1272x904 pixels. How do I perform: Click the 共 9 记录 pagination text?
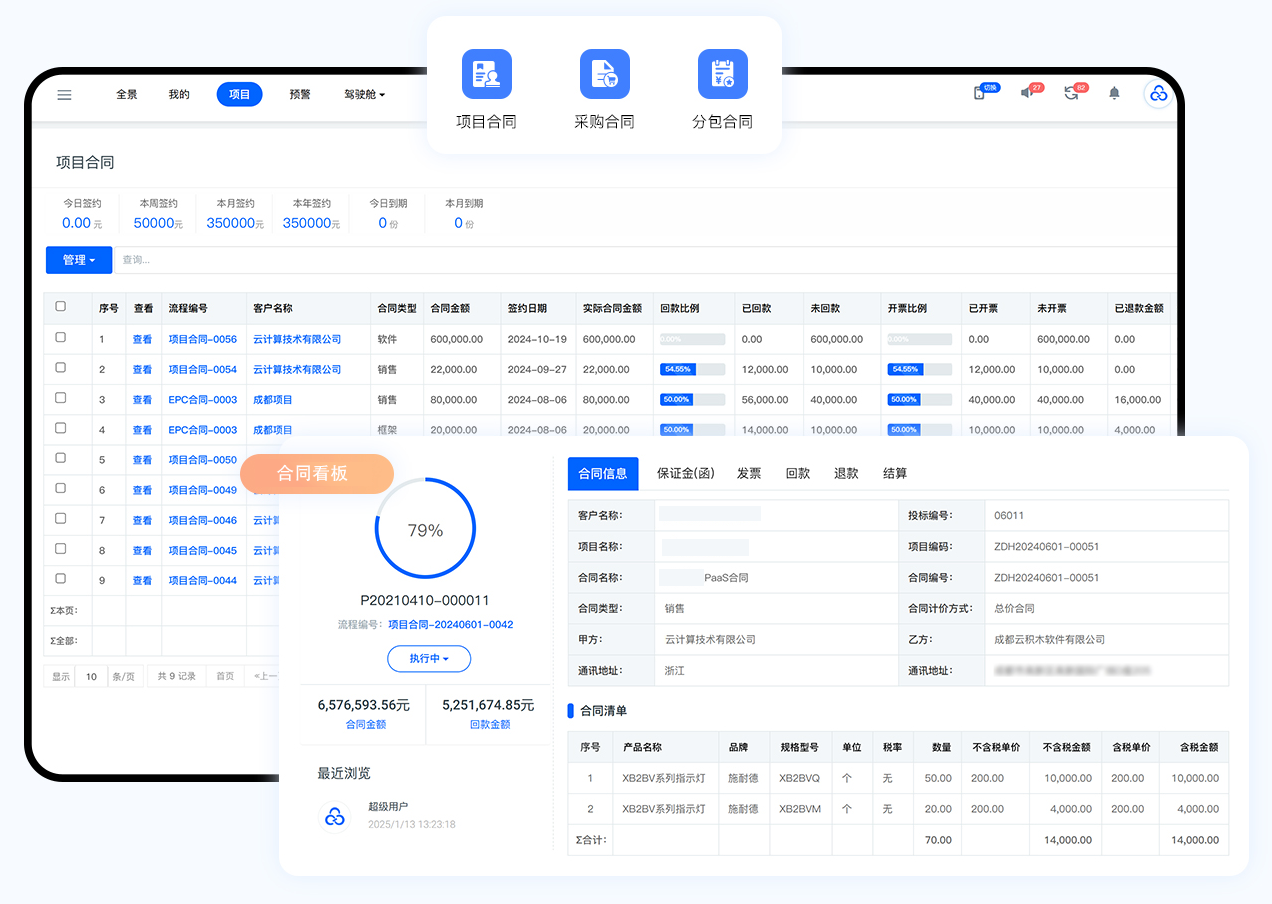pos(176,677)
